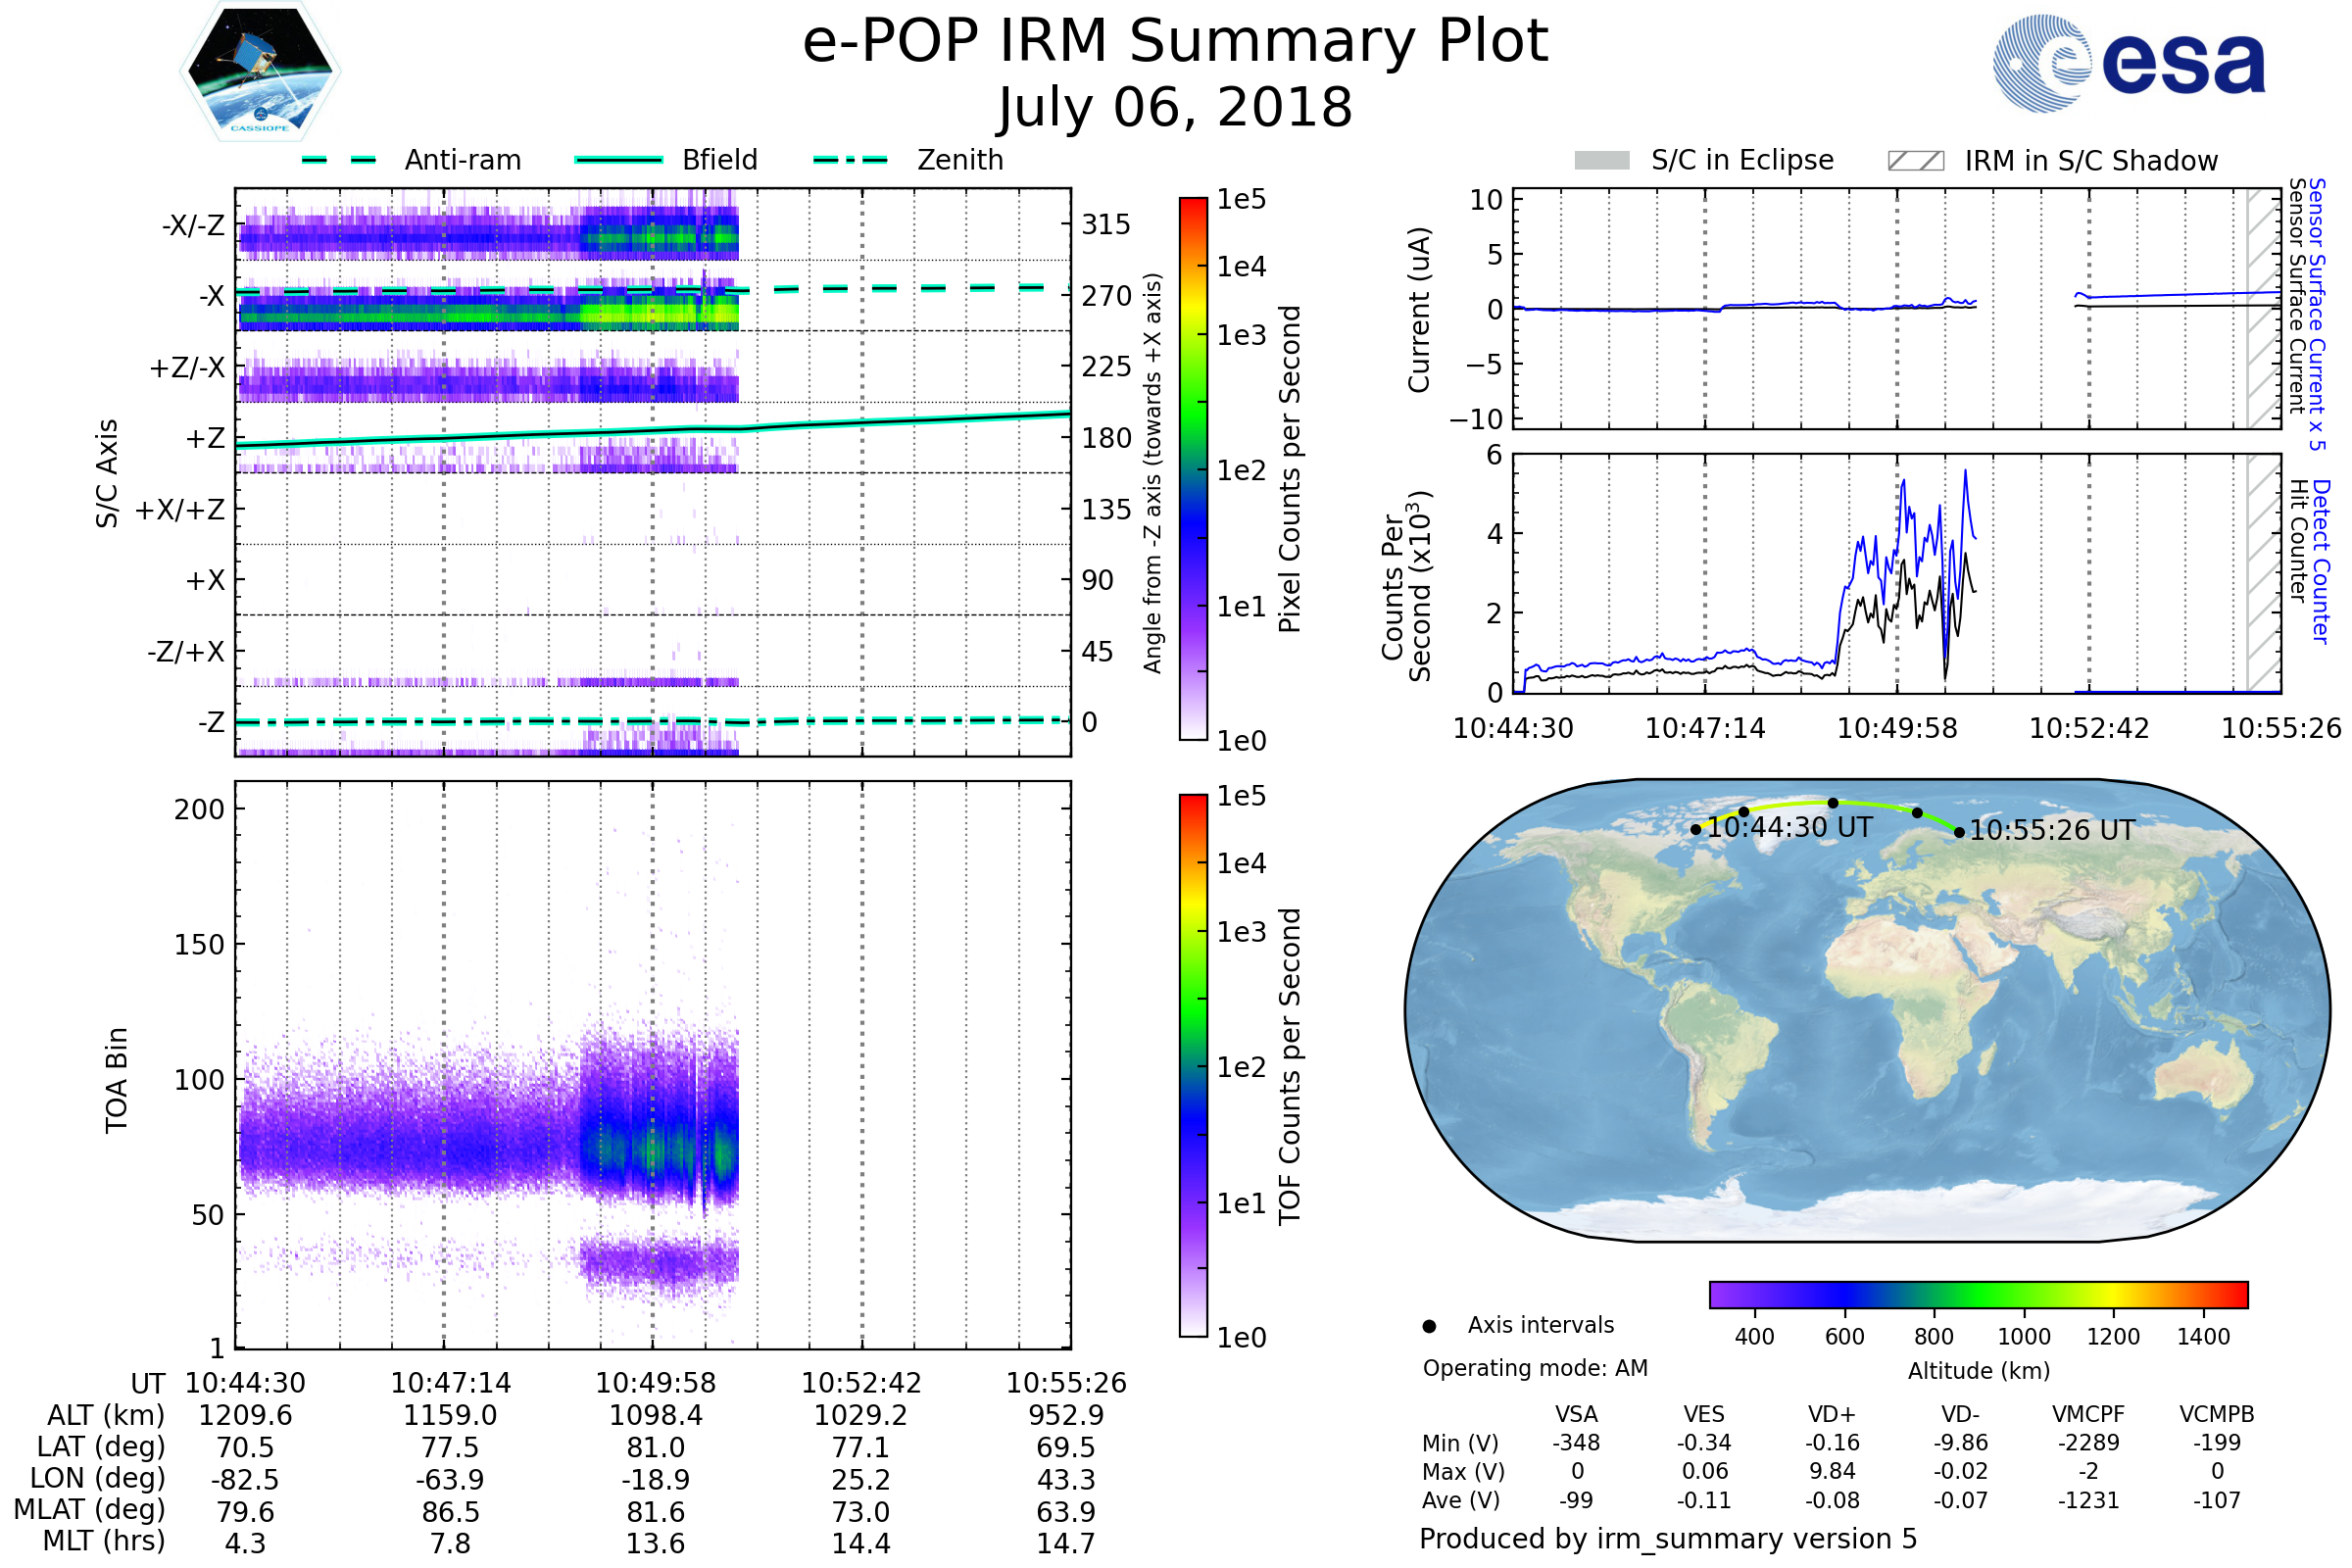Click the Zenith dash-dot legend line

point(851,160)
